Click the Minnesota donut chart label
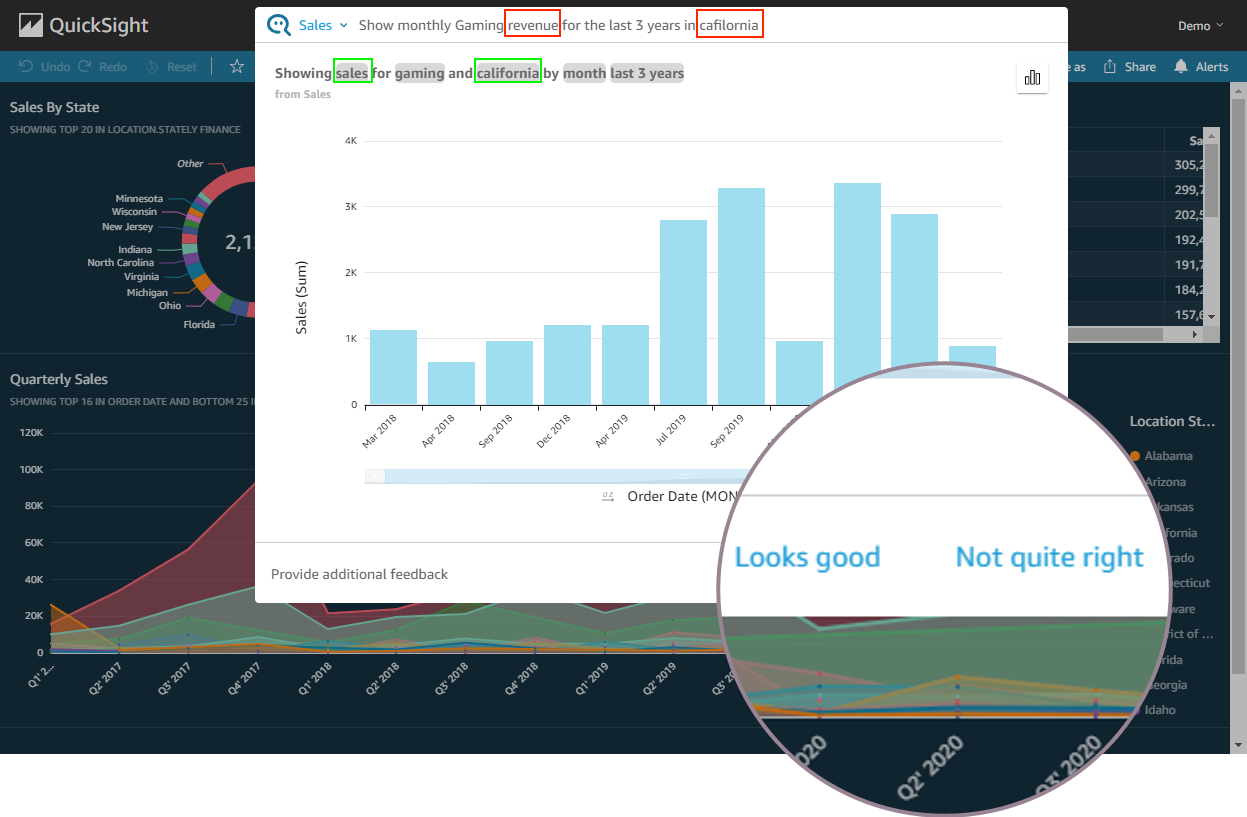 tap(139, 199)
